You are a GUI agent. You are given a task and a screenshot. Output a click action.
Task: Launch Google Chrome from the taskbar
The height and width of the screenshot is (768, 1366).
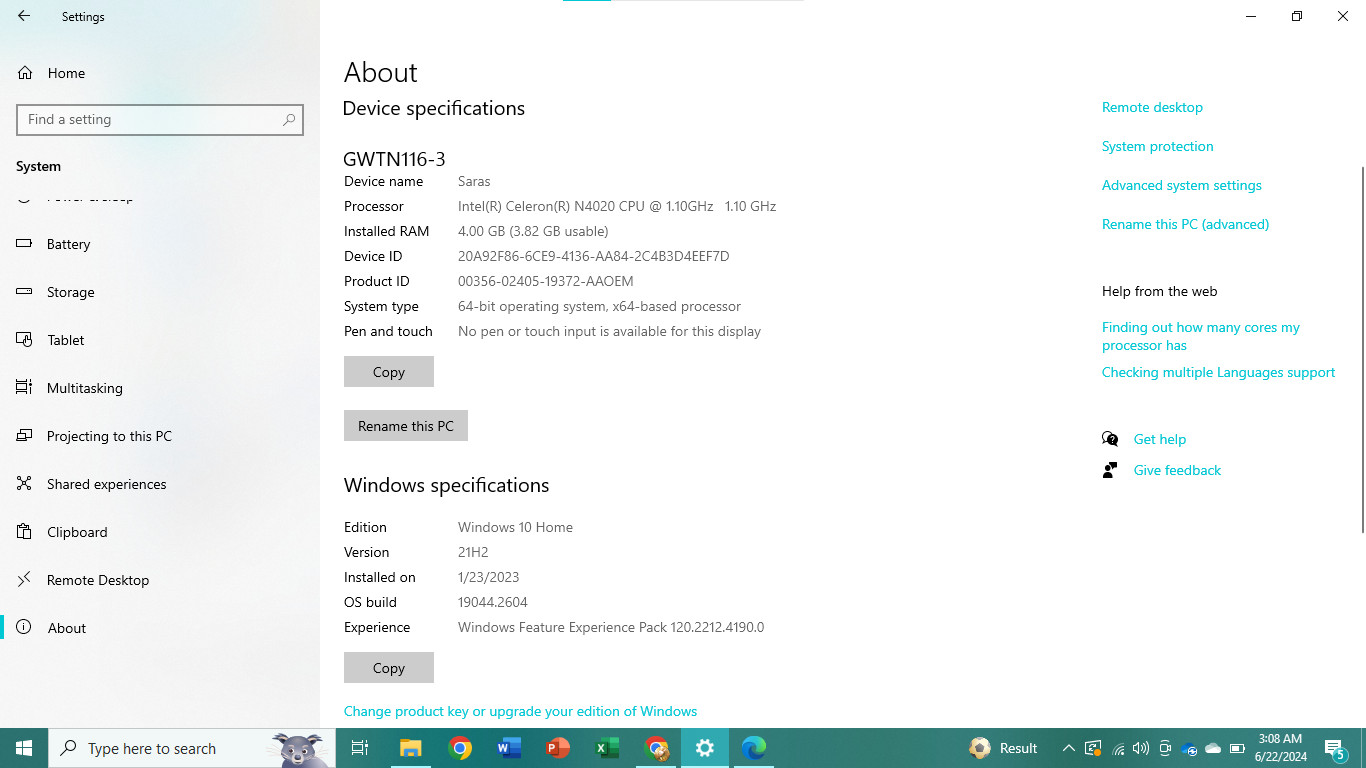tap(460, 748)
